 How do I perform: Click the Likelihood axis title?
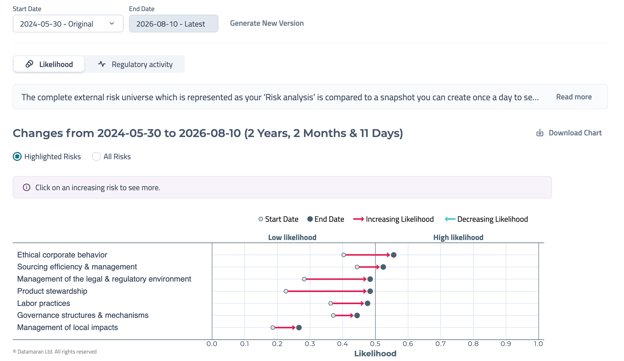point(375,353)
